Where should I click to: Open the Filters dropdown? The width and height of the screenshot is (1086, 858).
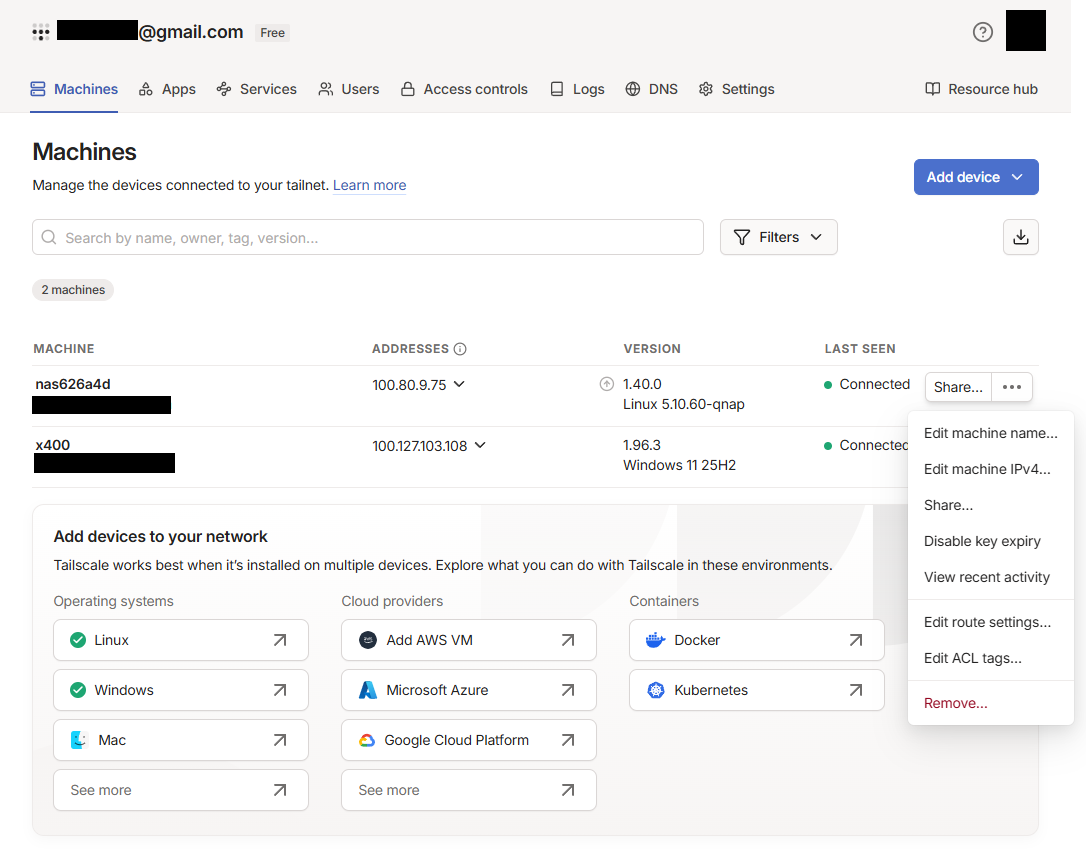778,237
